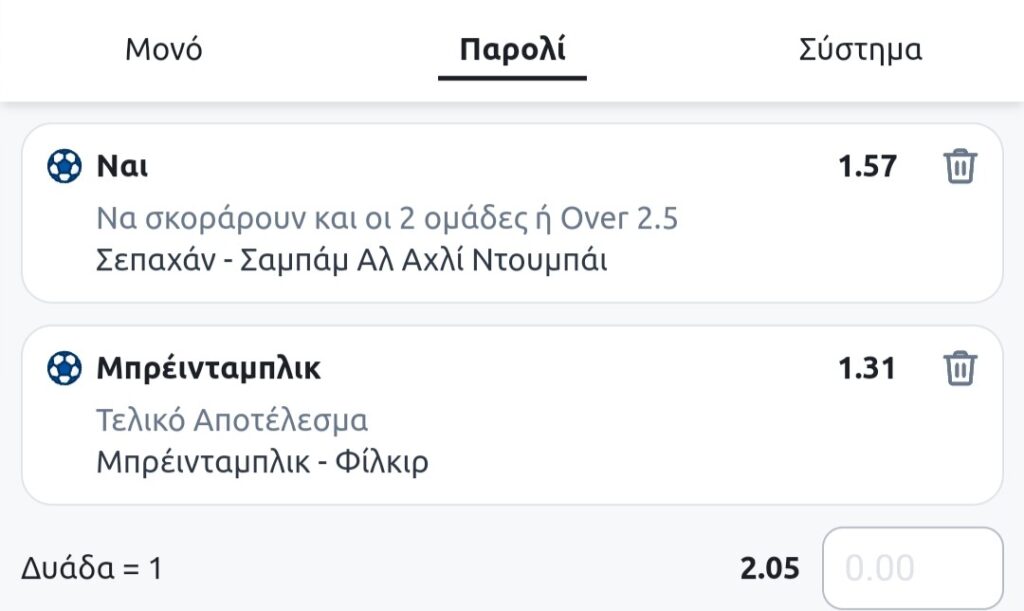The height and width of the screenshot is (611, 1024).
Task: Remove the Μπρέινταμπλικ 1.31 bet via trash icon
Action: [x=960, y=368]
